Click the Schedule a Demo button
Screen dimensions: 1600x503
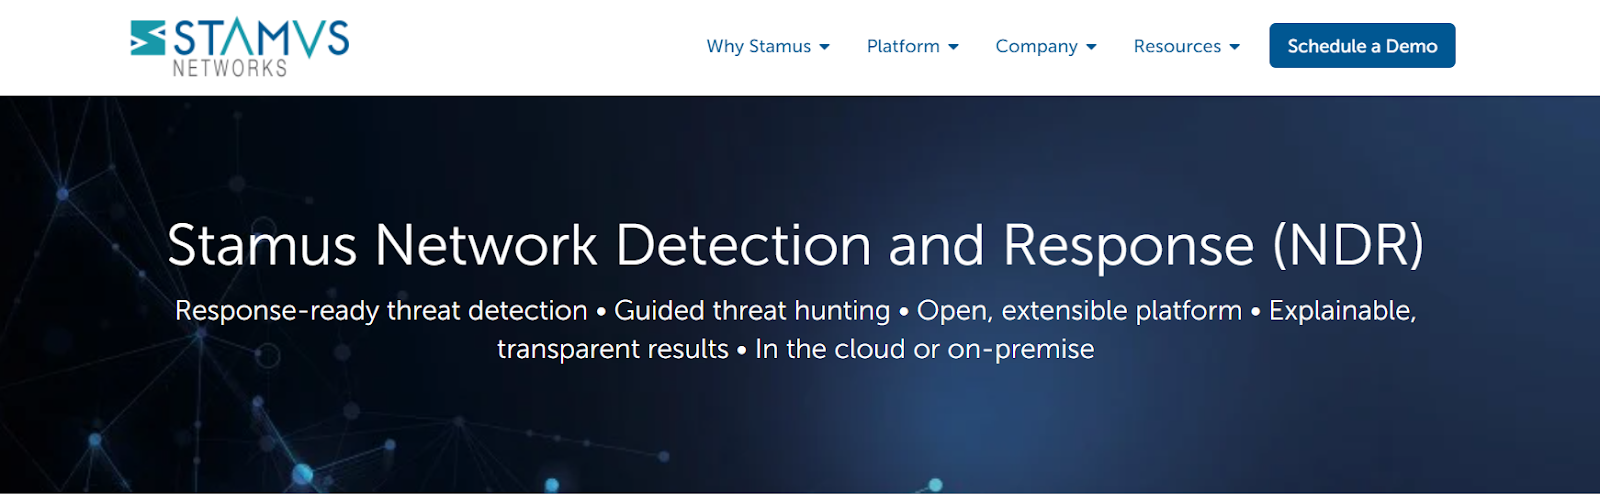(1362, 46)
